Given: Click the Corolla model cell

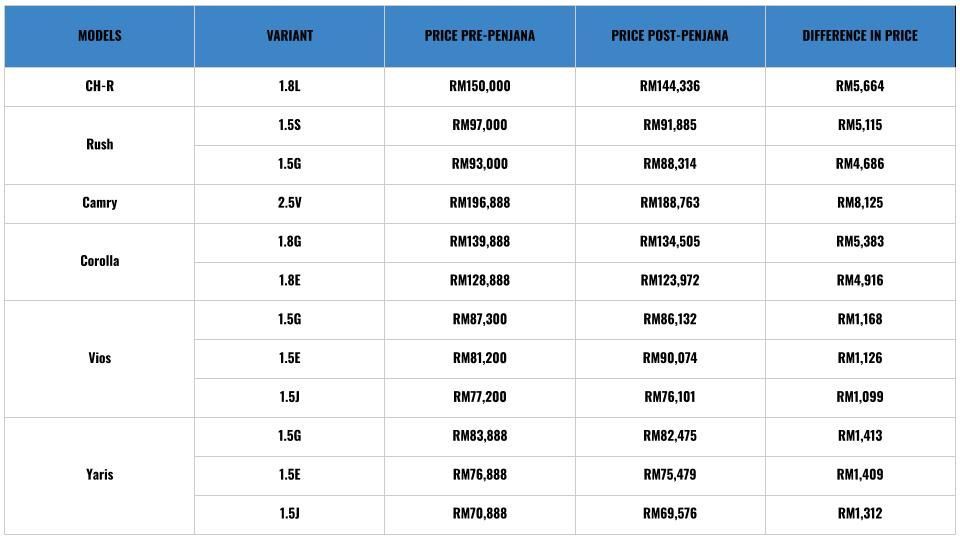Looking at the screenshot, I should 99,261.
